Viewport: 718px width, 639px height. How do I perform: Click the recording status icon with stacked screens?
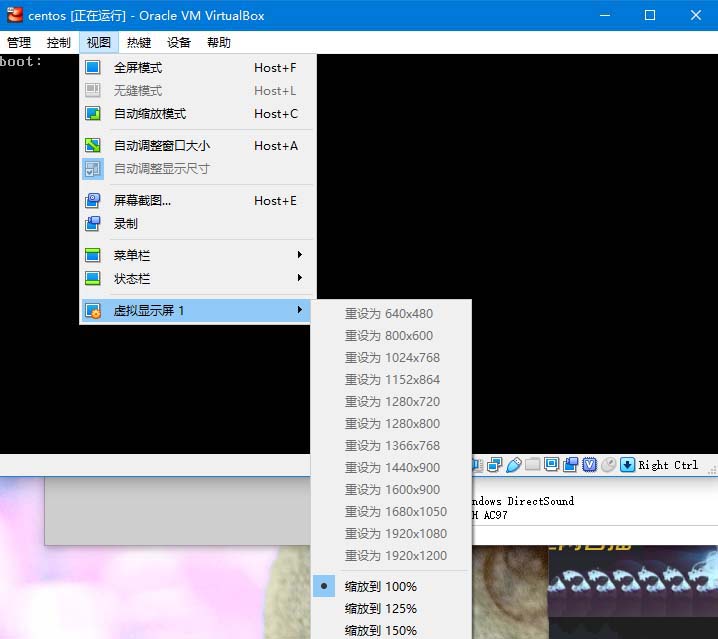pos(571,465)
